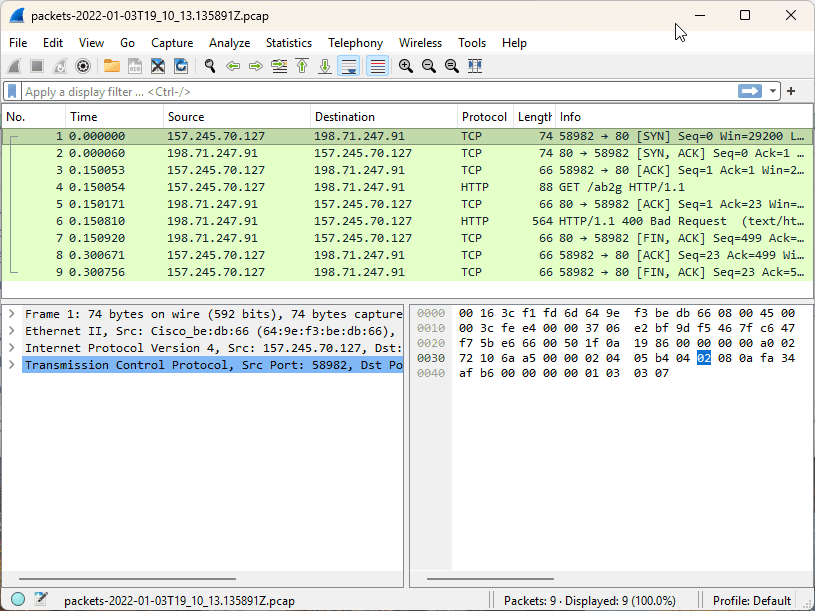Open a capture file via the folder icon
Image resolution: width=815 pixels, height=611 pixels.
[112, 66]
